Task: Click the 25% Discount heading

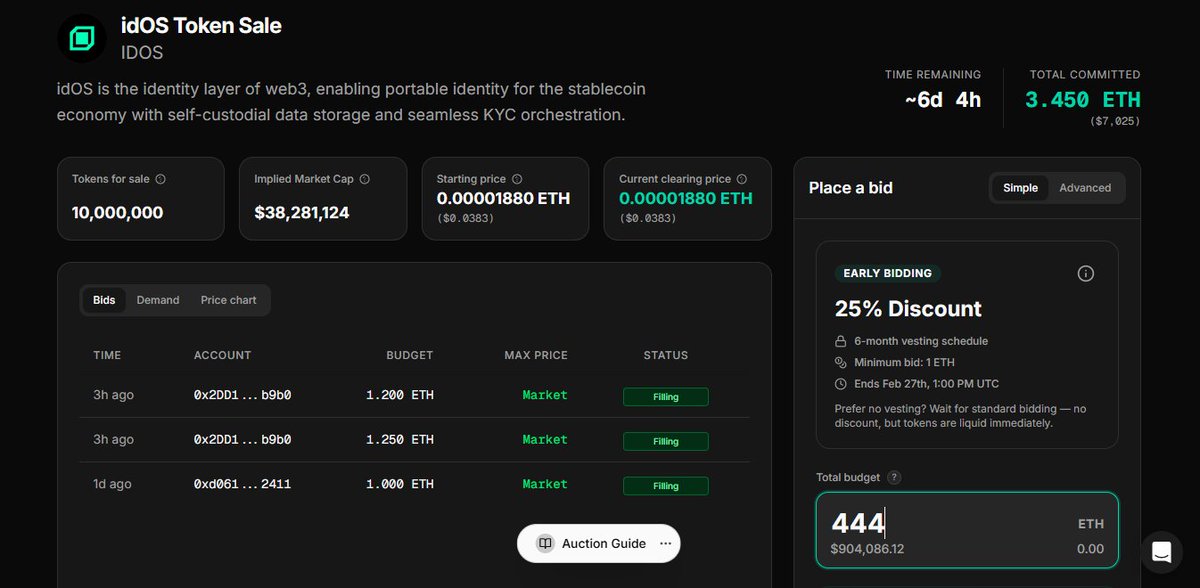Action: point(908,308)
